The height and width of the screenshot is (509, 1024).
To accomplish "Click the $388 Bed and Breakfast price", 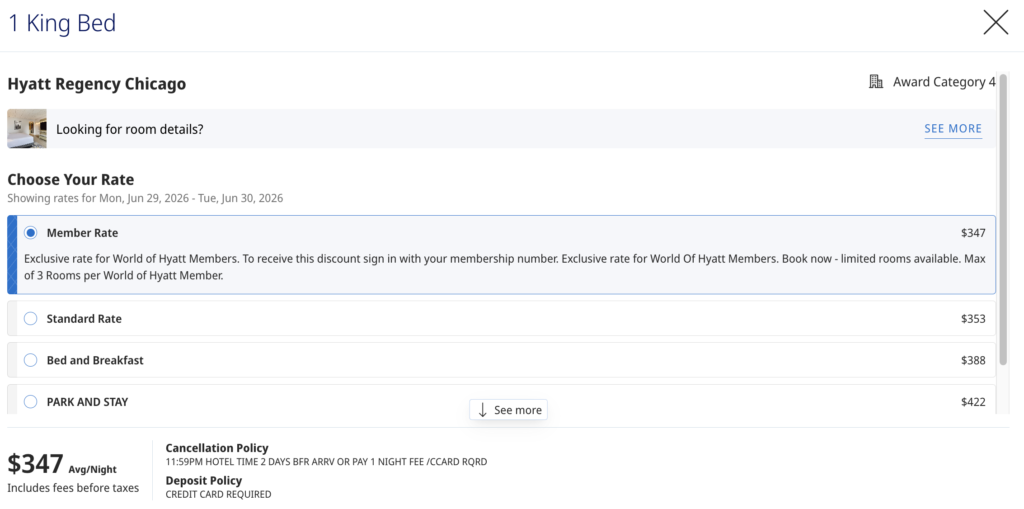I will pyautogui.click(x=973, y=360).
